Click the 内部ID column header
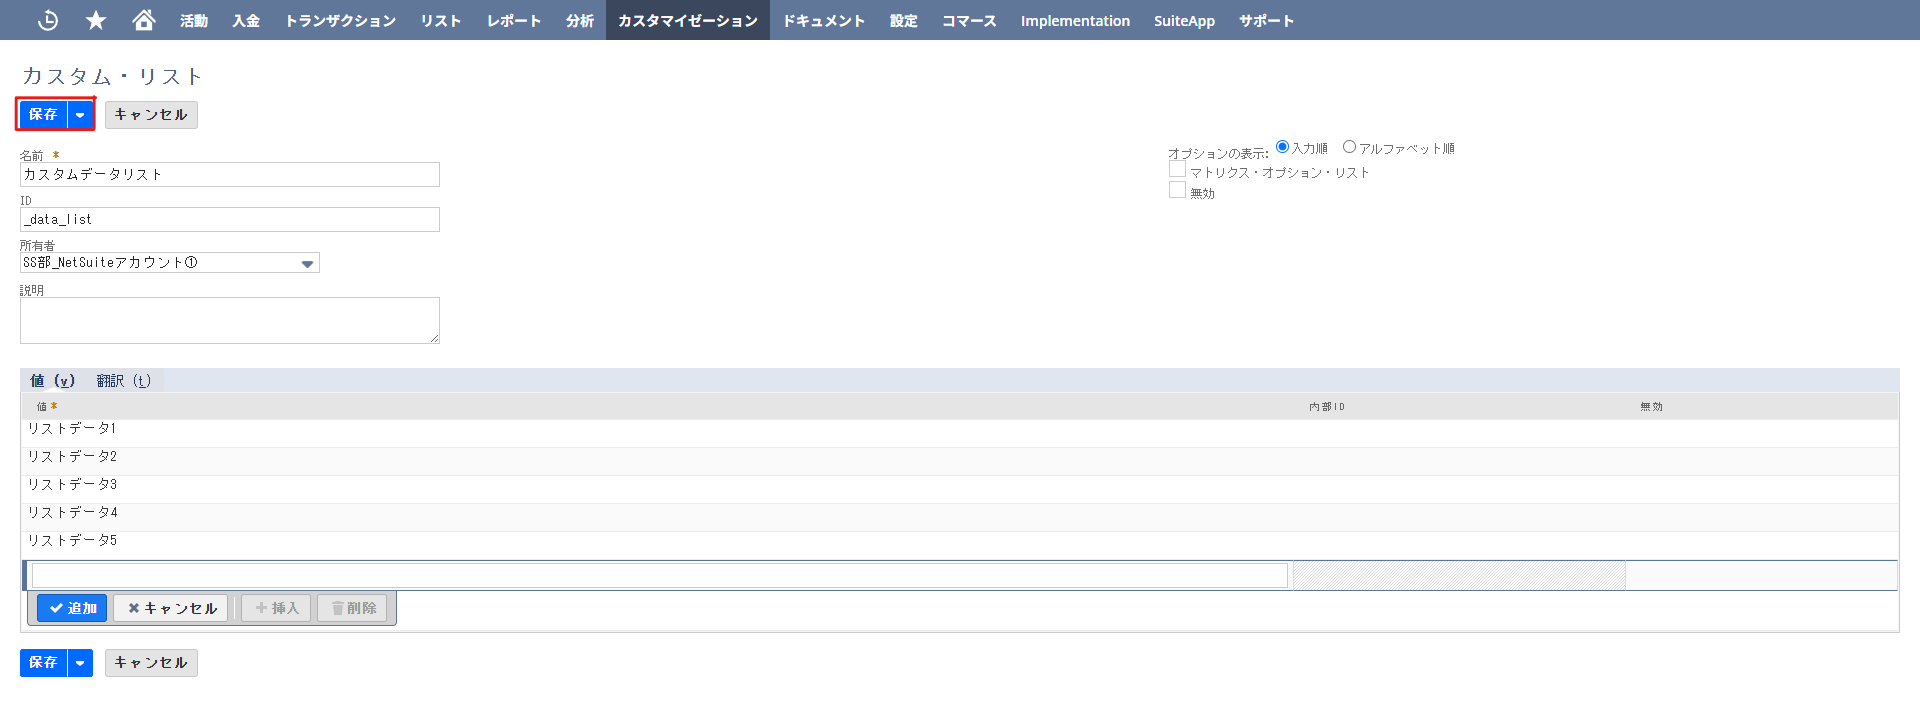This screenshot has height=701, width=1920. point(1327,407)
